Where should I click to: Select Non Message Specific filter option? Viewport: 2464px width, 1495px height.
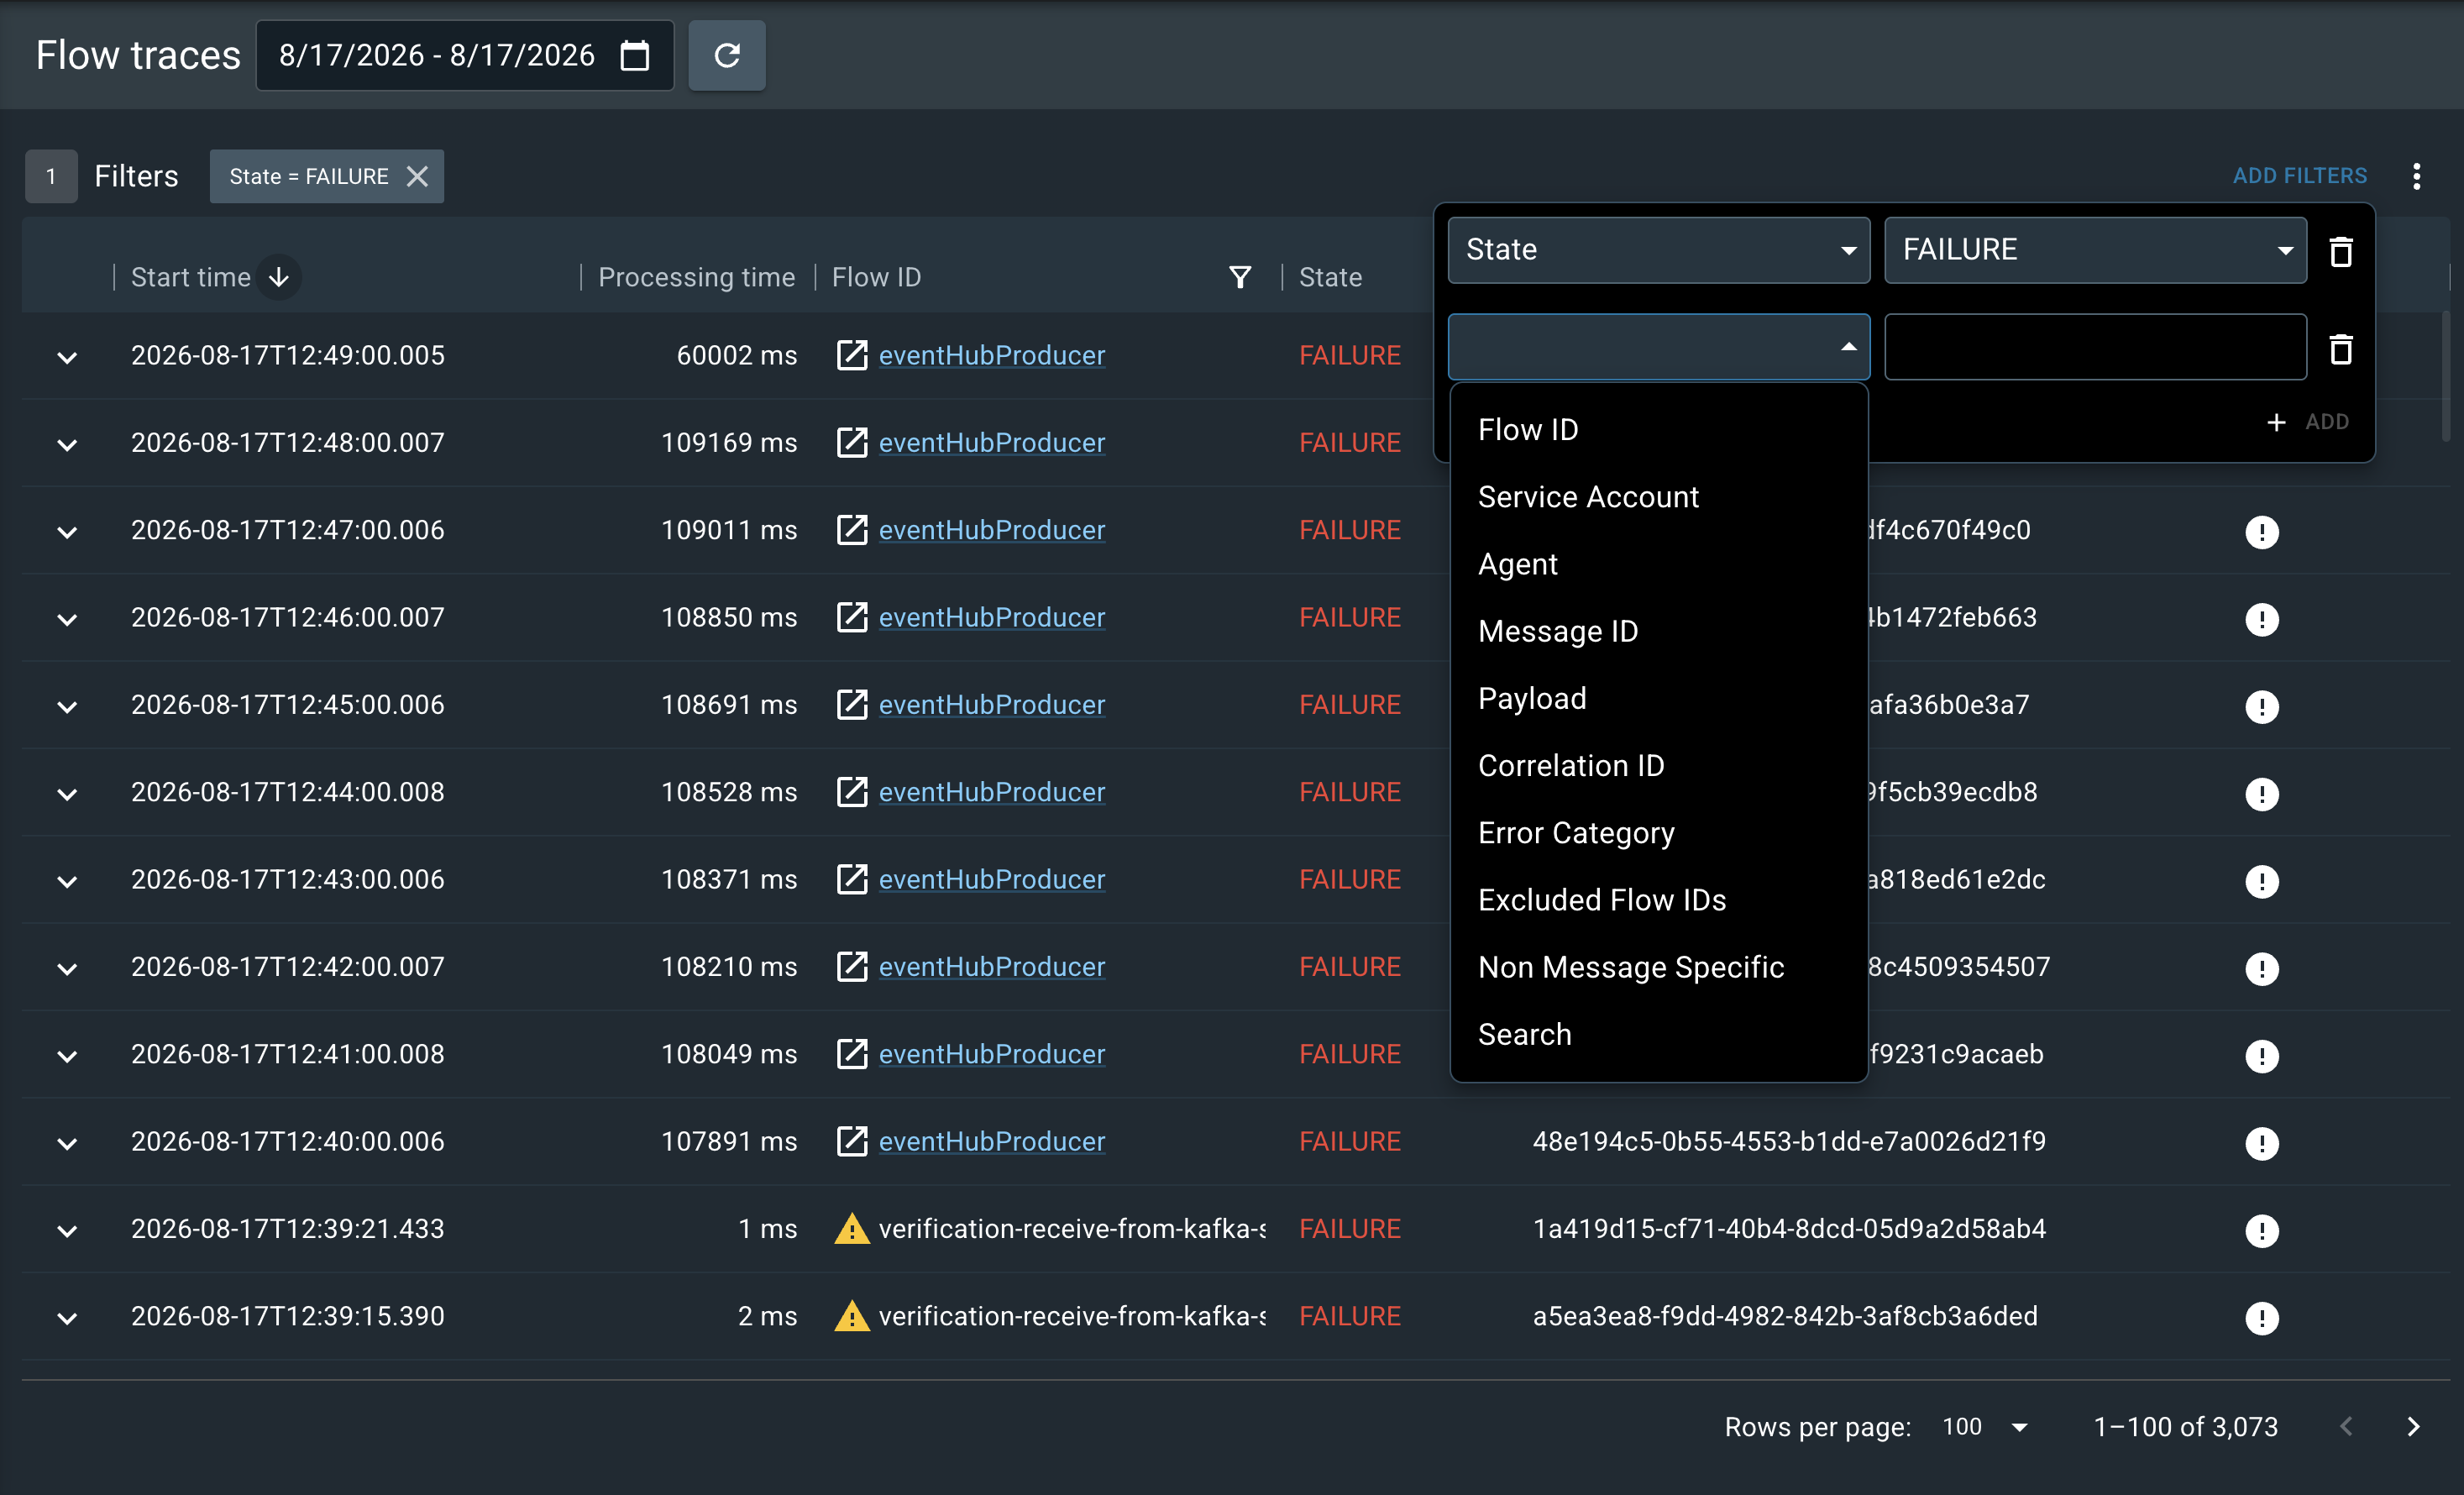click(x=1659, y=967)
